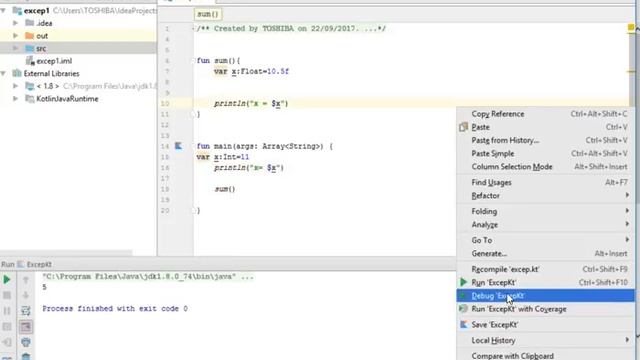Expand the .idea folder arrow
The width and height of the screenshot is (640, 360).
16,23
